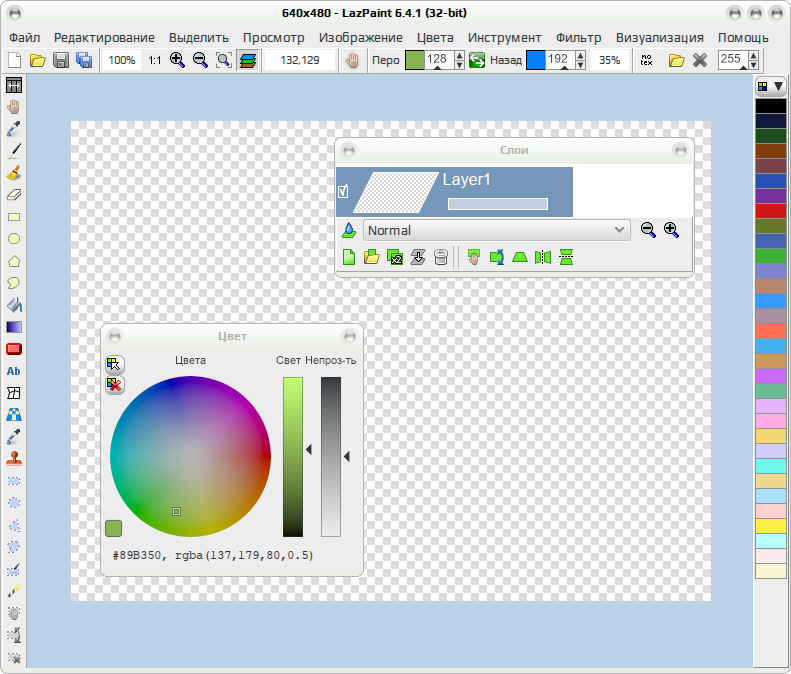
Task: Duplicate the layer with the x2 icon
Action: pyautogui.click(x=394, y=257)
